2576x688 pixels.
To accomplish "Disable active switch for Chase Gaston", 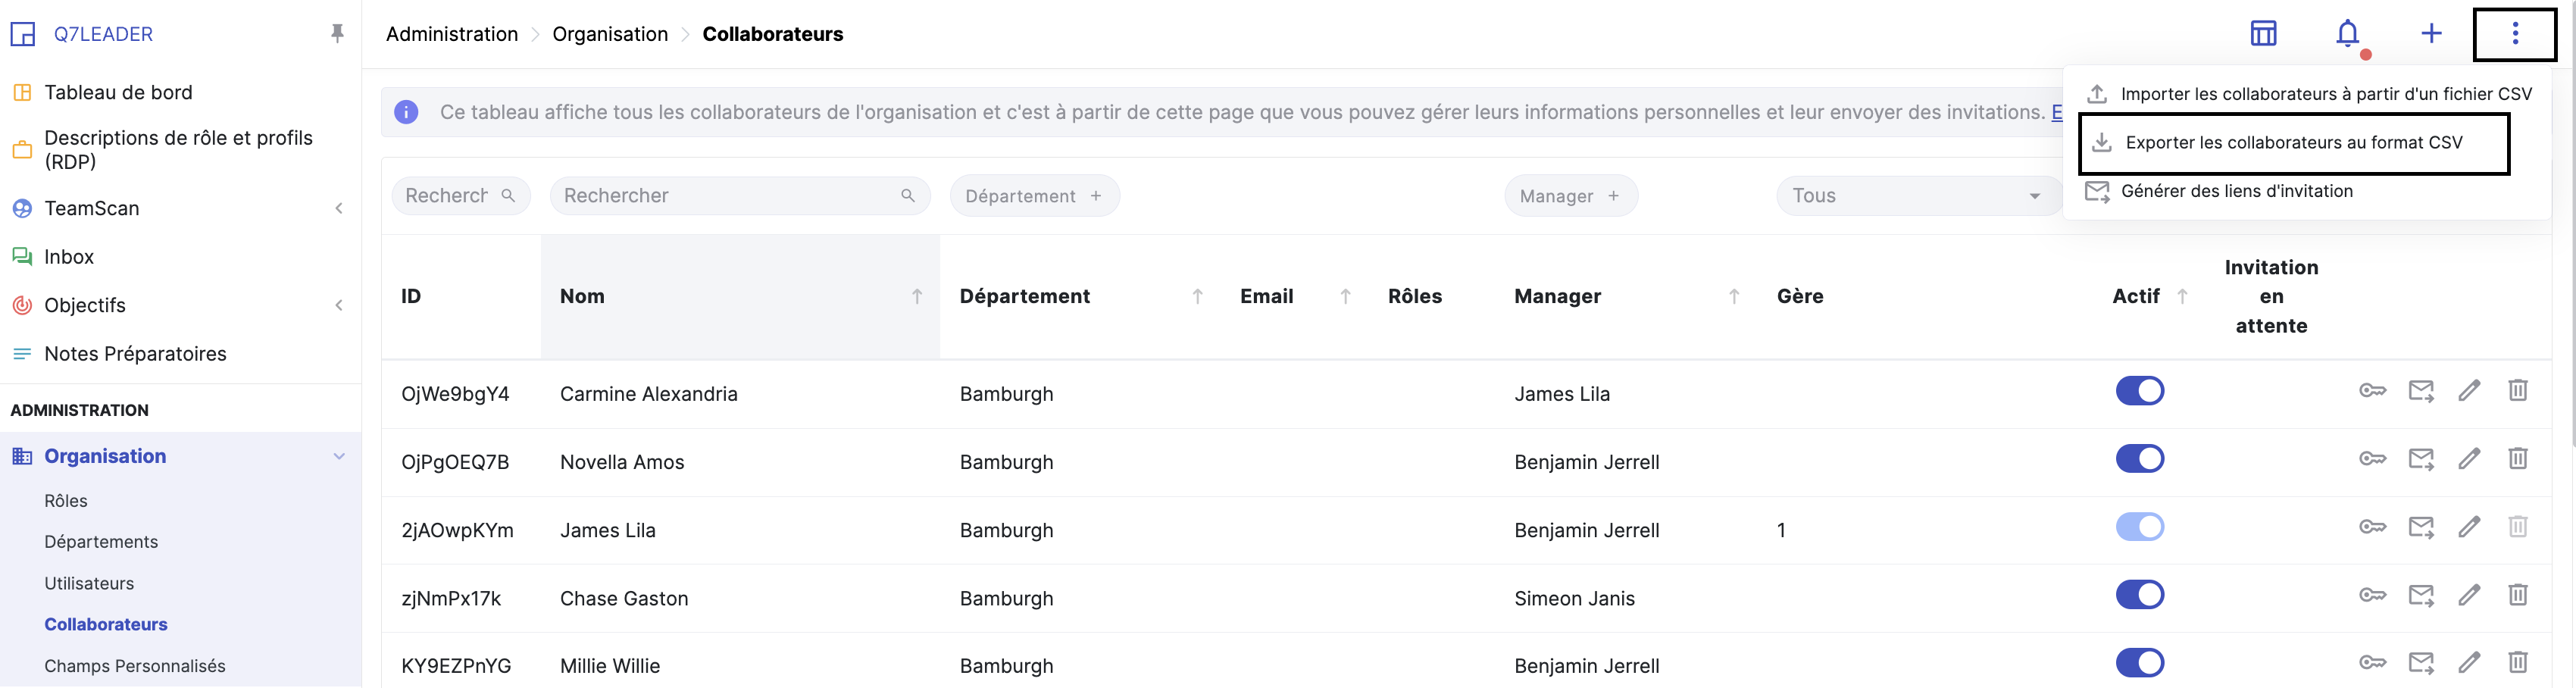I will [2139, 595].
